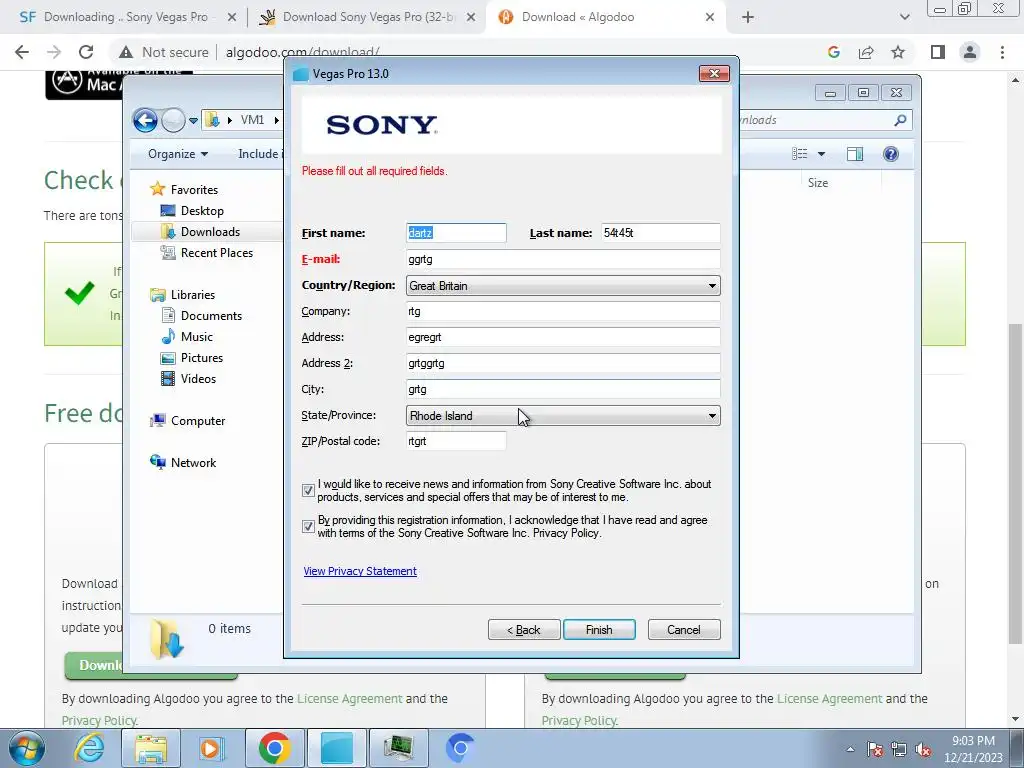Click the Explorer help icon

[x=891, y=153]
